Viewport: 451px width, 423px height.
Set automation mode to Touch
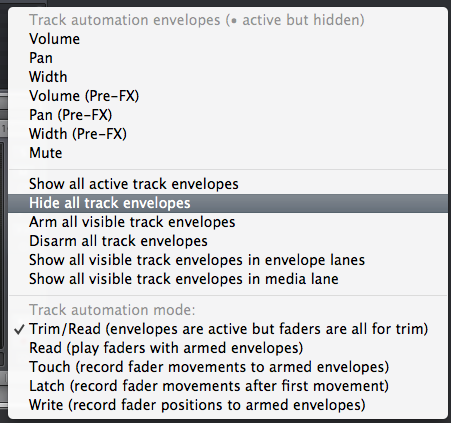(x=228, y=367)
